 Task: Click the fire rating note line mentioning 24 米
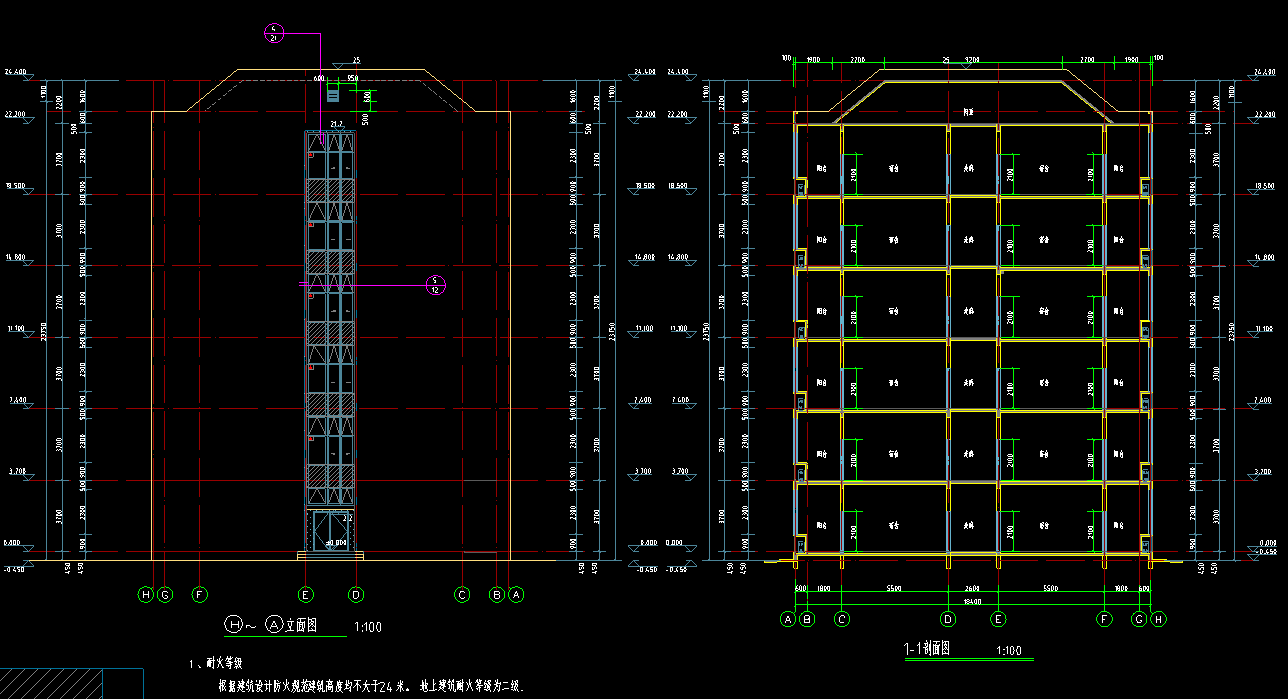click(x=370, y=687)
